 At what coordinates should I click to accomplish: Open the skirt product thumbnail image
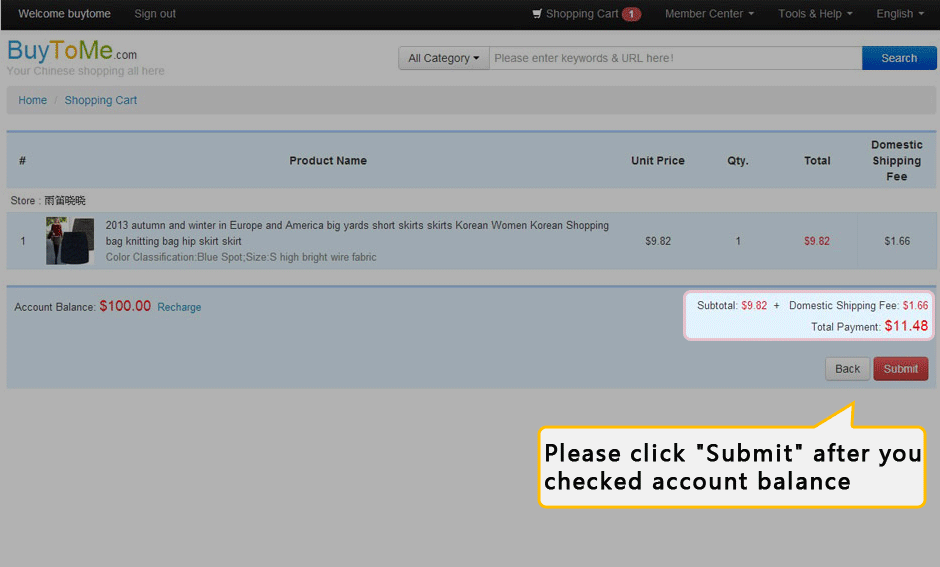click(70, 241)
